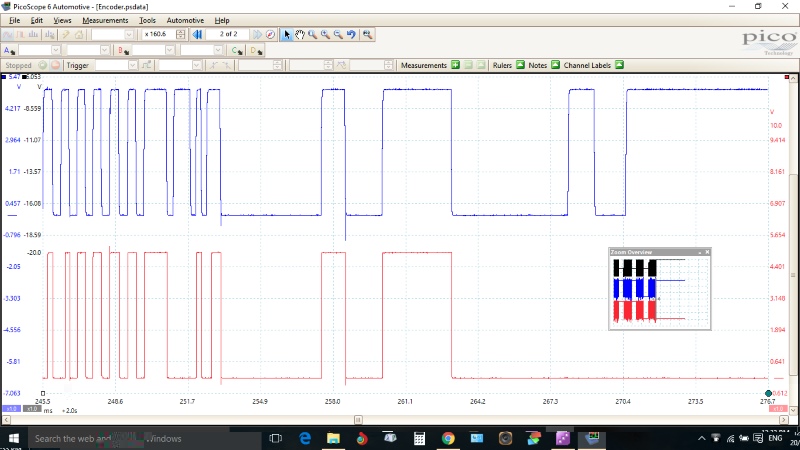
Task: Launch Microsoft Edge from taskbar
Action: click(305, 438)
